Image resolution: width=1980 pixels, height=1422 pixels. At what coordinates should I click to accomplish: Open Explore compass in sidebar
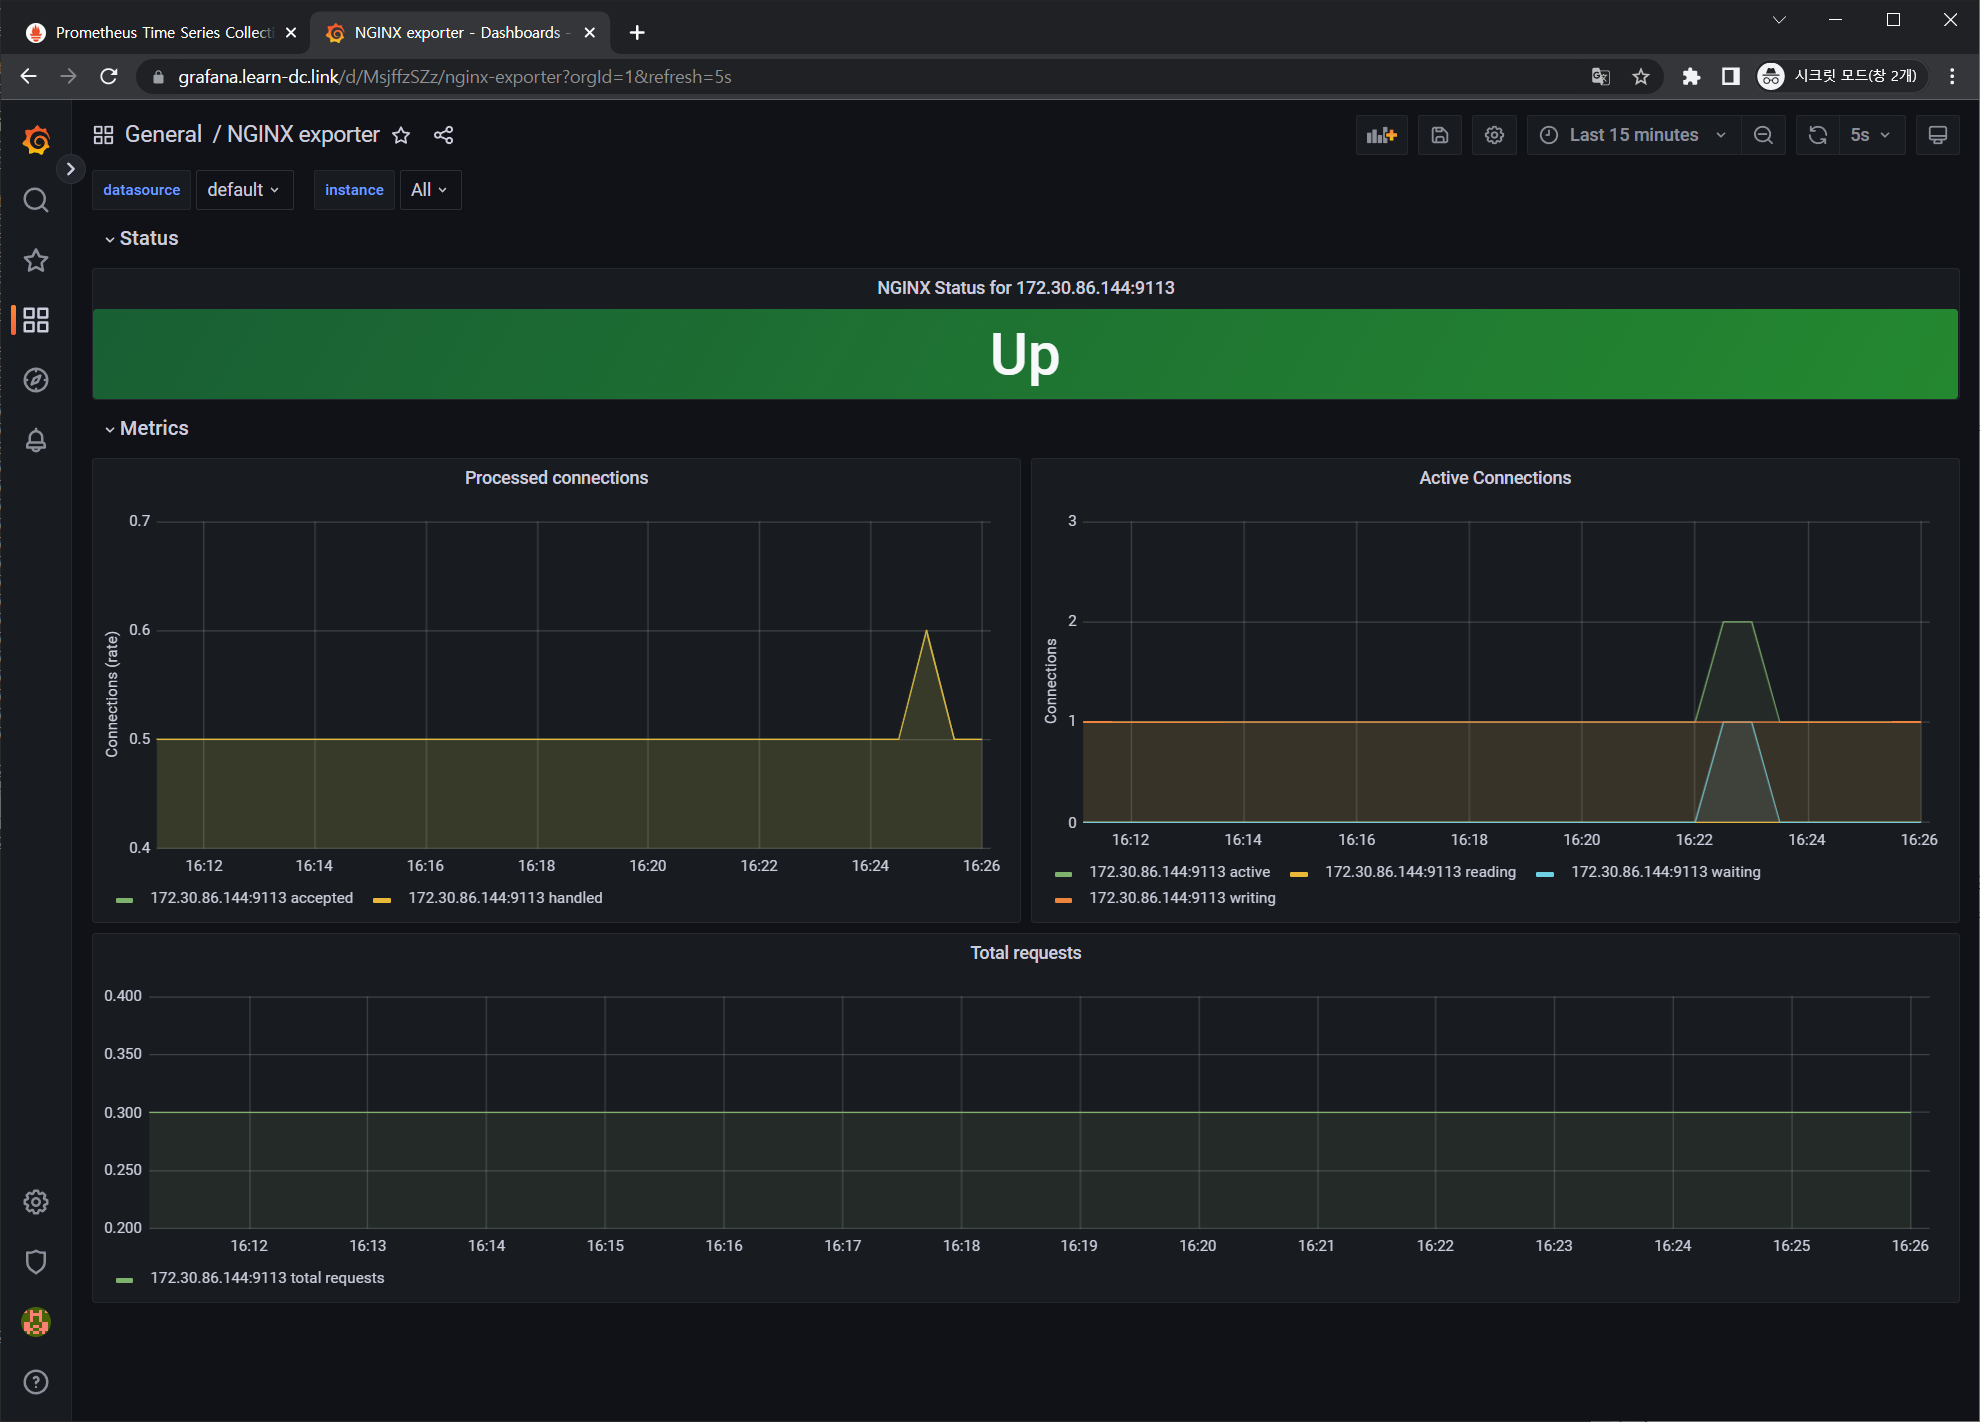pyautogui.click(x=36, y=380)
